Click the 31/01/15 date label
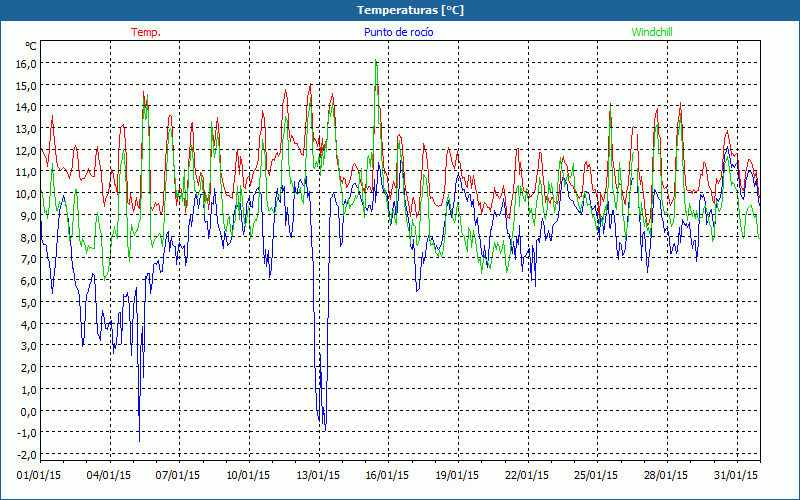 (x=736, y=475)
